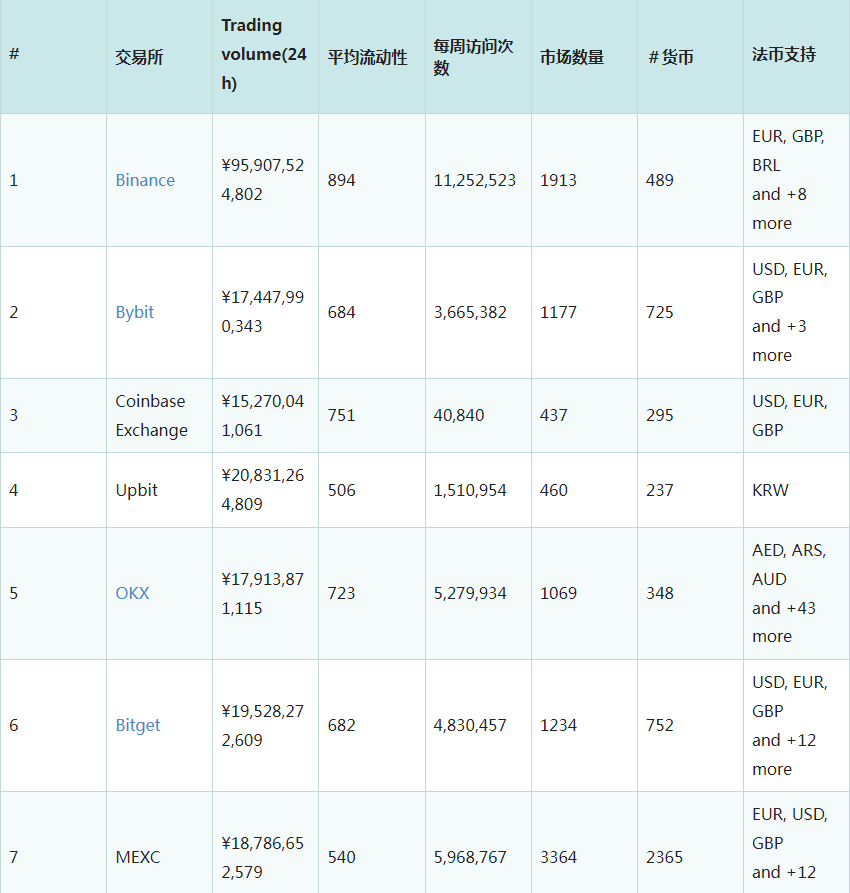Viewport: 850px width, 893px height.
Task: Select currency count 752
Action: click(x=660, y=725)
